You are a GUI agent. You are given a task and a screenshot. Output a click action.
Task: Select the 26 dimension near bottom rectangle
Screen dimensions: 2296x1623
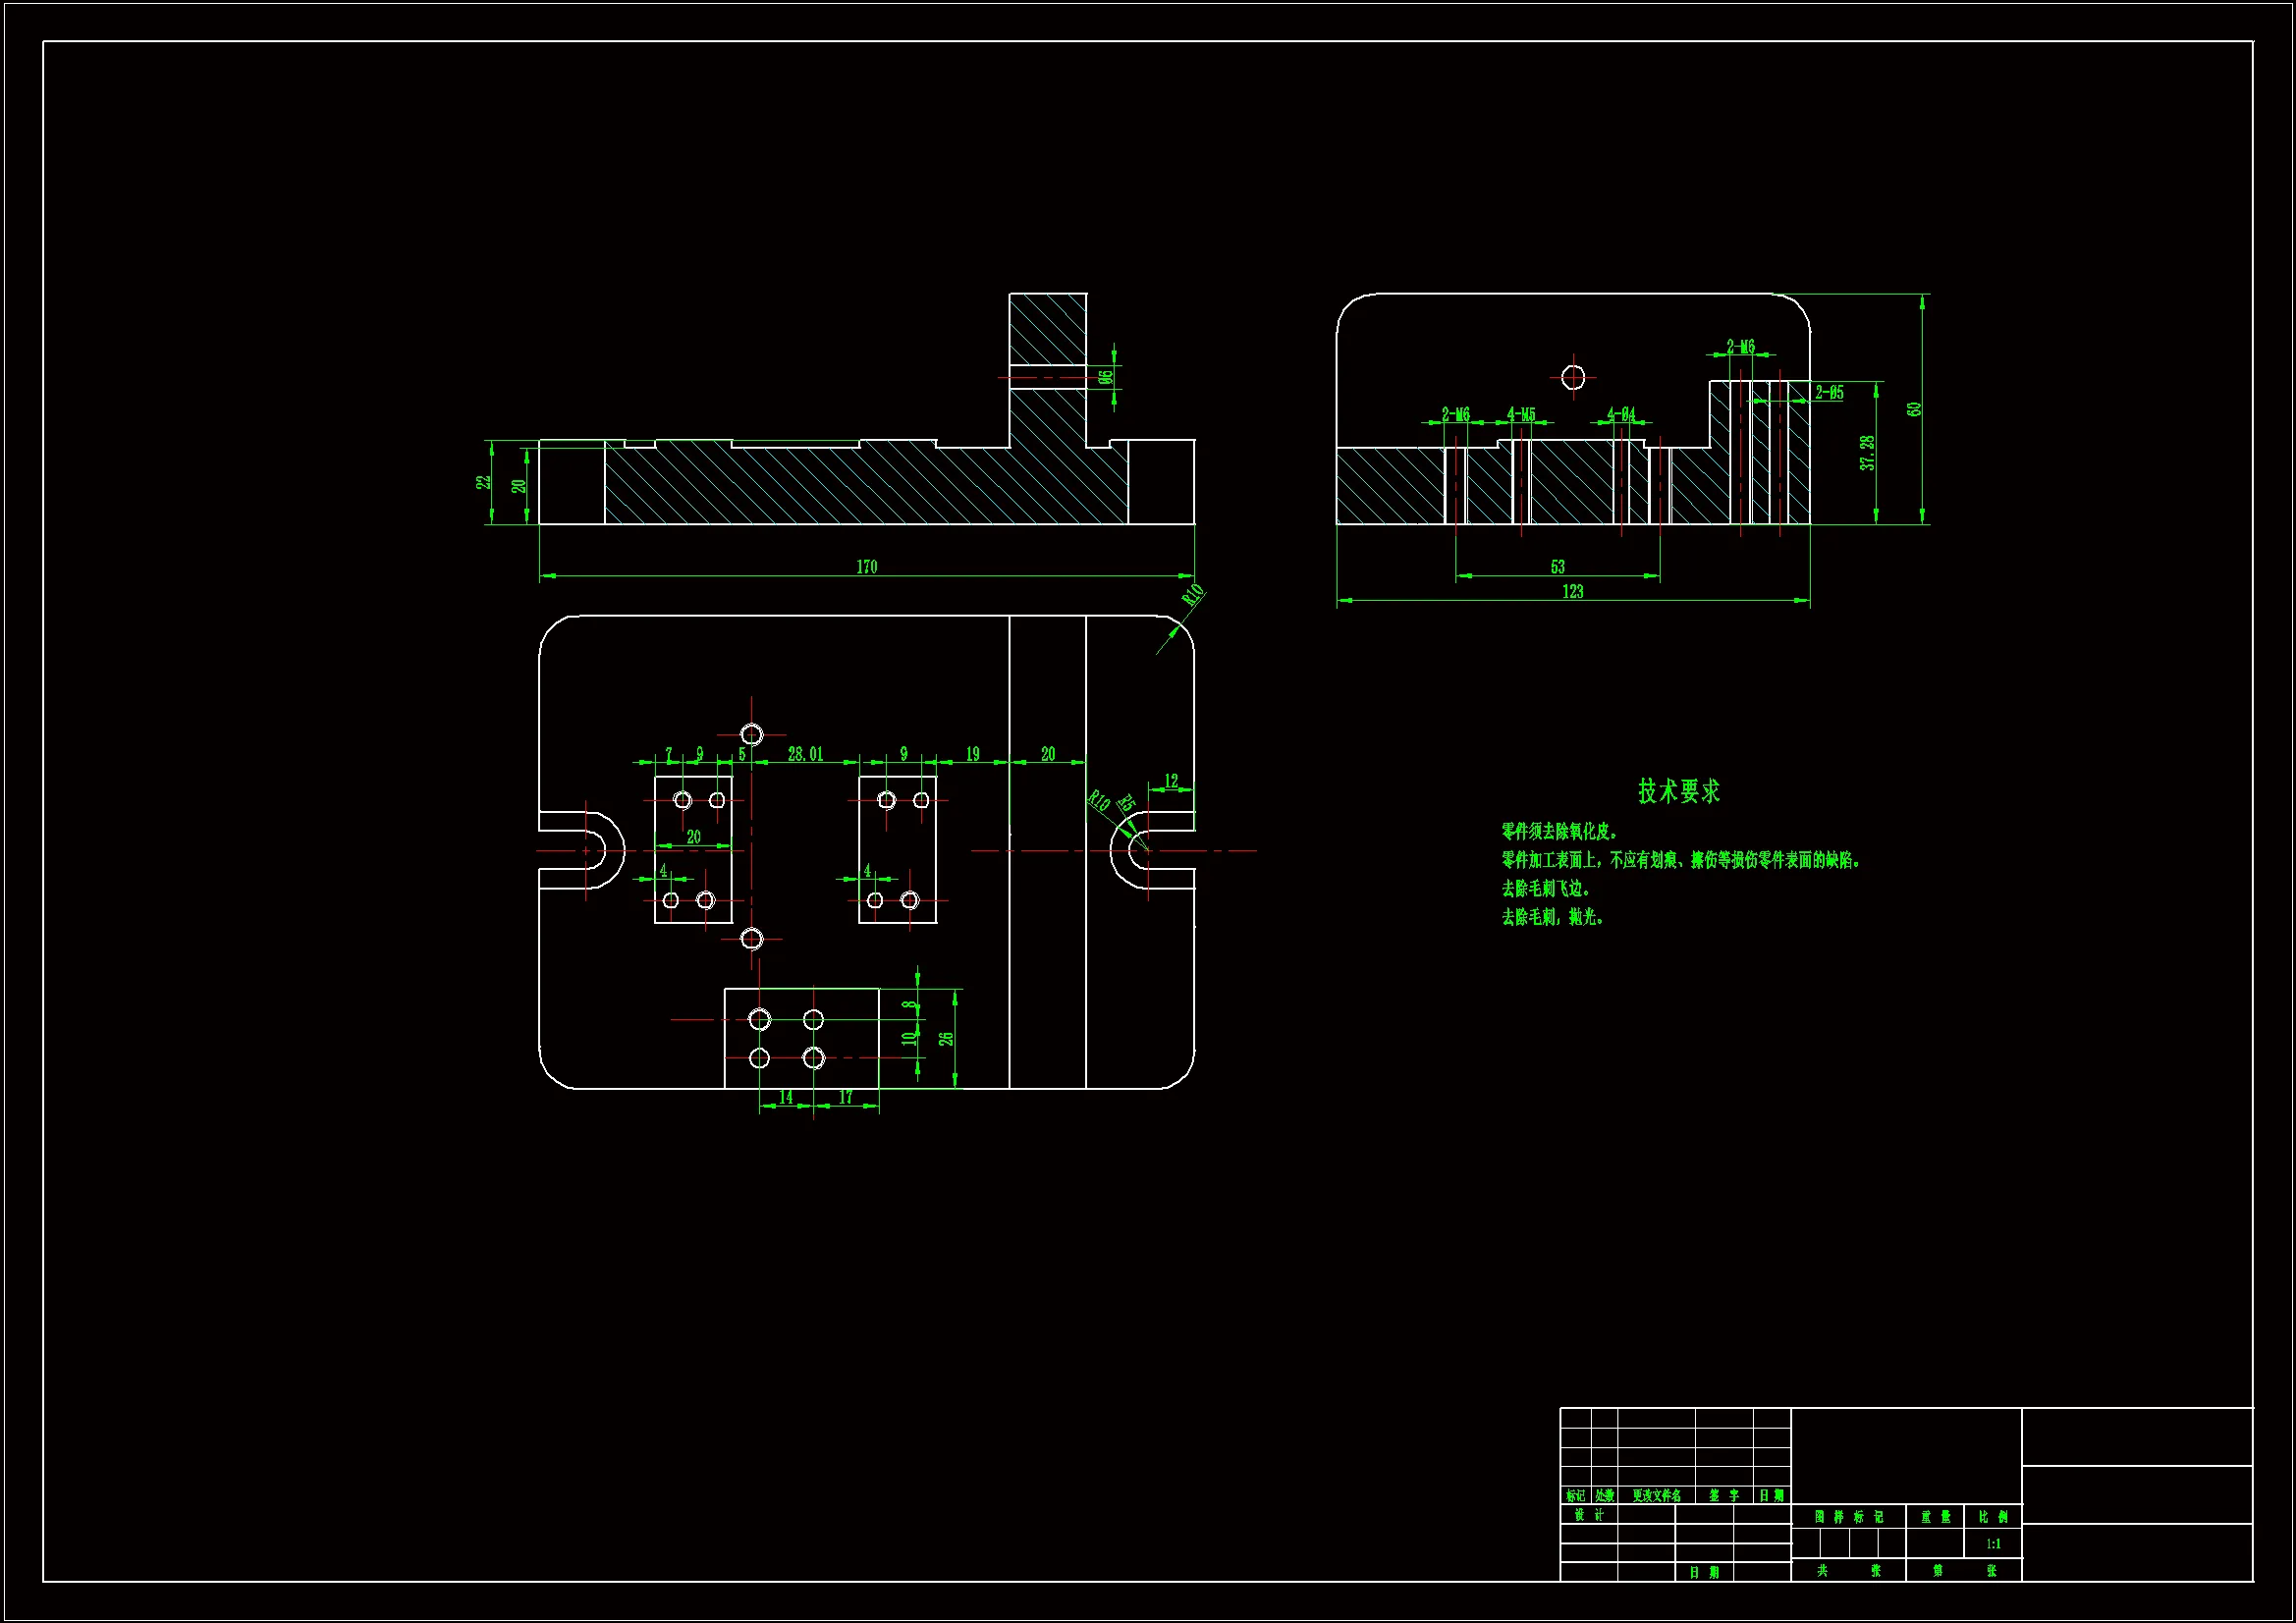(946, 1038)
